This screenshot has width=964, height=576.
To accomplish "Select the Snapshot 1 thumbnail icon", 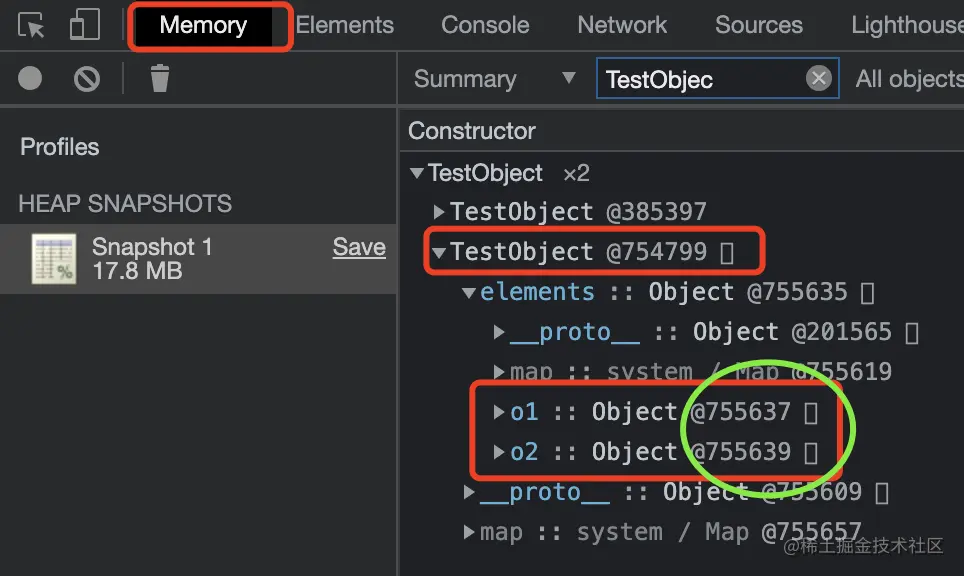I will tap(53, 259).
